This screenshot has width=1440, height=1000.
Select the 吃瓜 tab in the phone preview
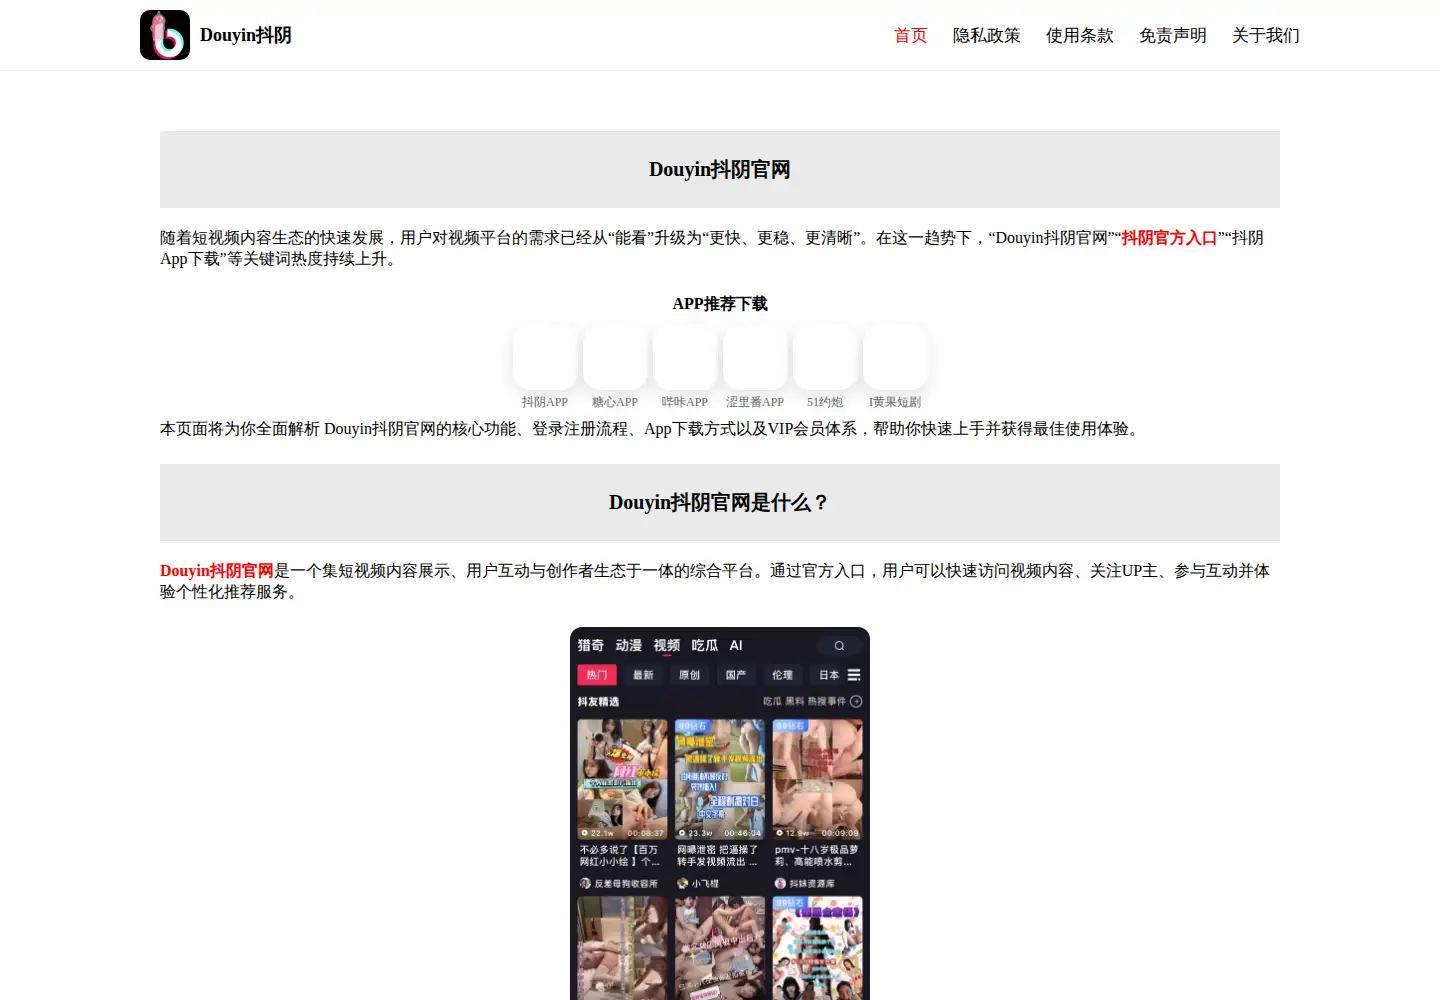705,646
